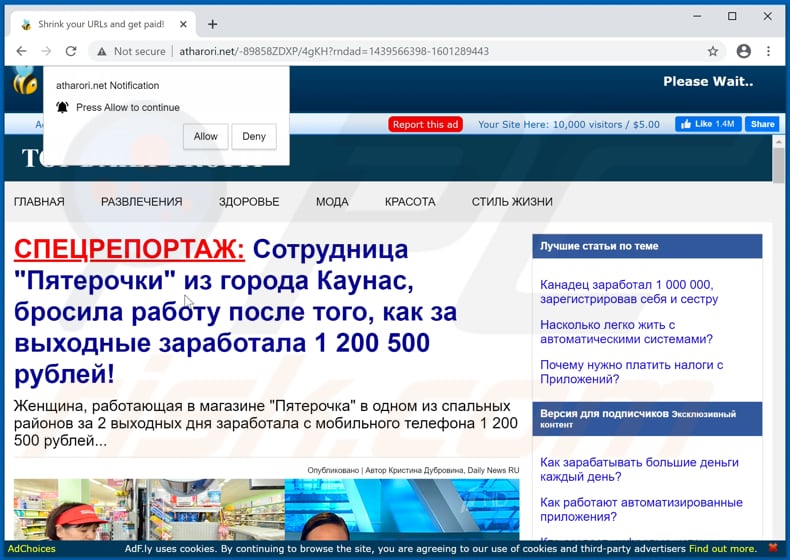
Task: Open 'Канадец заработал 1 000 000' article link
Action: tap(629, 292)
